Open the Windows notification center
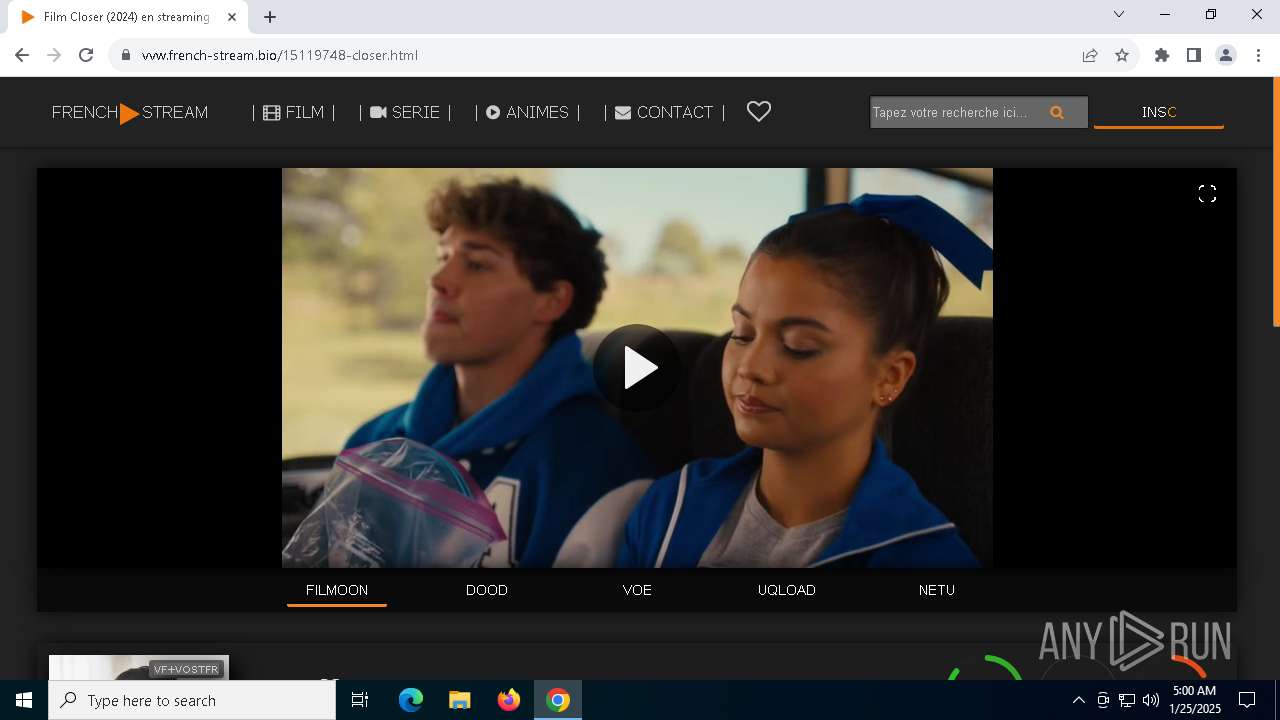 click(1247, 700)
